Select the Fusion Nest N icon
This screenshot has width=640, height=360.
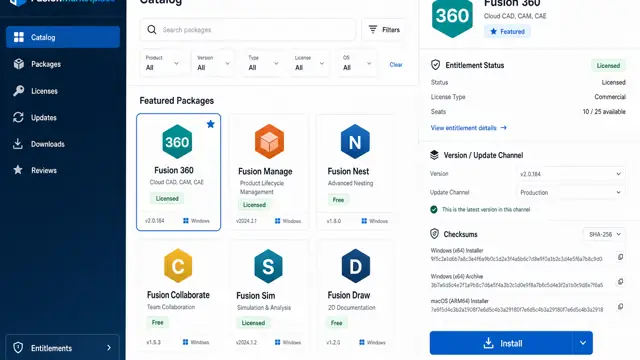355,141
